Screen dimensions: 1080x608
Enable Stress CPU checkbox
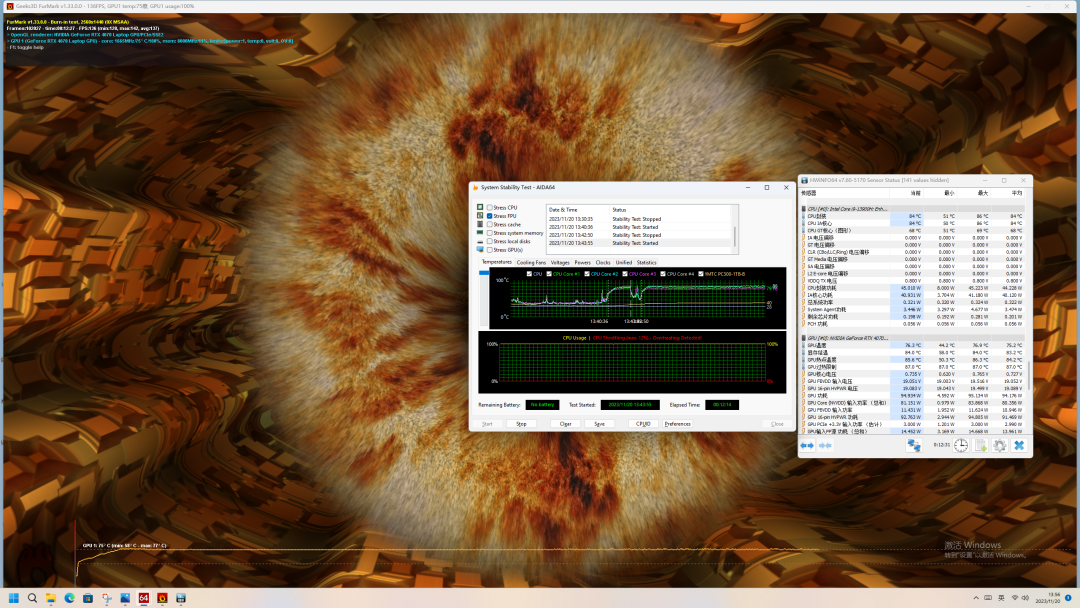point(490,207)
